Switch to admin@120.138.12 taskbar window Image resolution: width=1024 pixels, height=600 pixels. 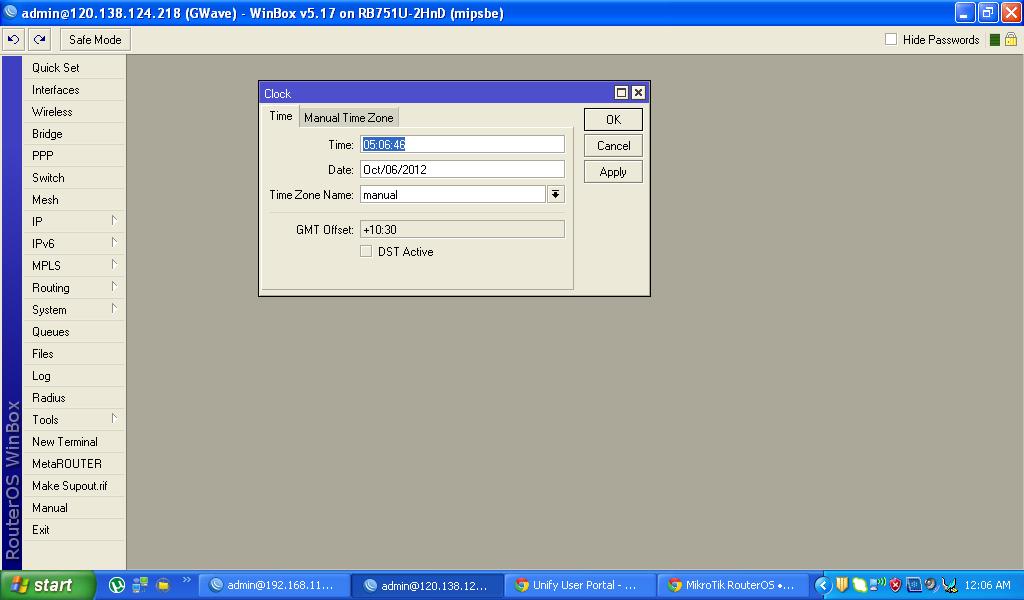click(x=427, y=586)
